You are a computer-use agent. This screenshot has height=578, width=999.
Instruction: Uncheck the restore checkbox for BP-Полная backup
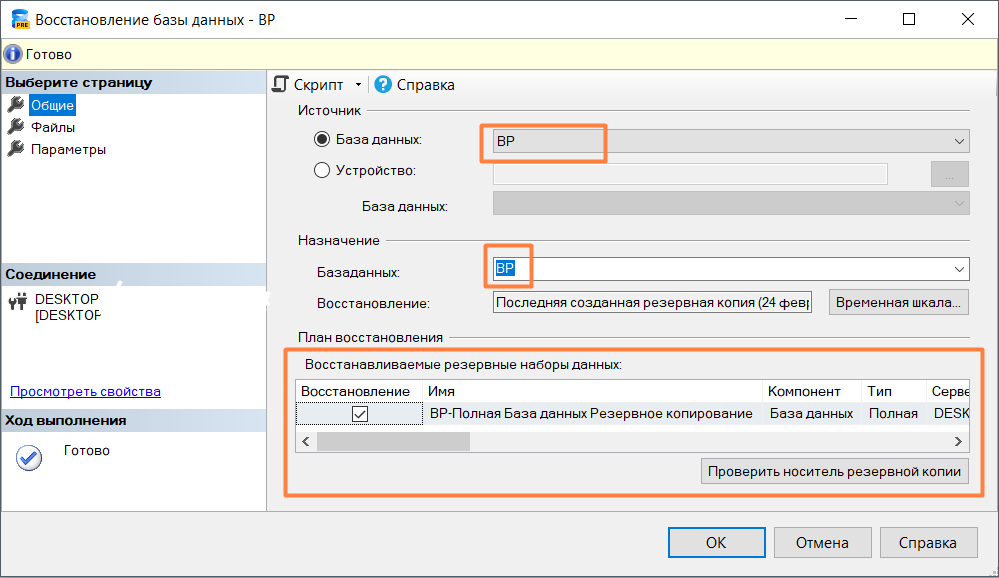coord(359,414)
